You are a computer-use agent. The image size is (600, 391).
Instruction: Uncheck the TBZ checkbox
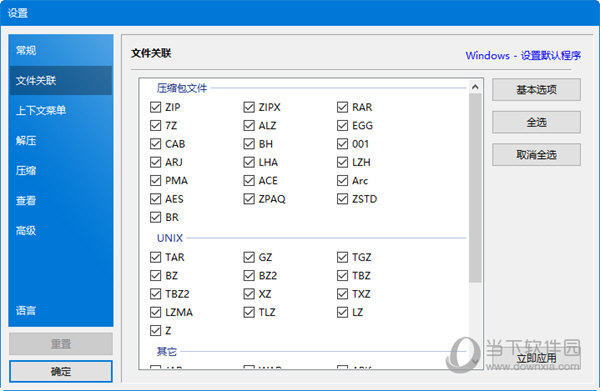pos(342,275)
